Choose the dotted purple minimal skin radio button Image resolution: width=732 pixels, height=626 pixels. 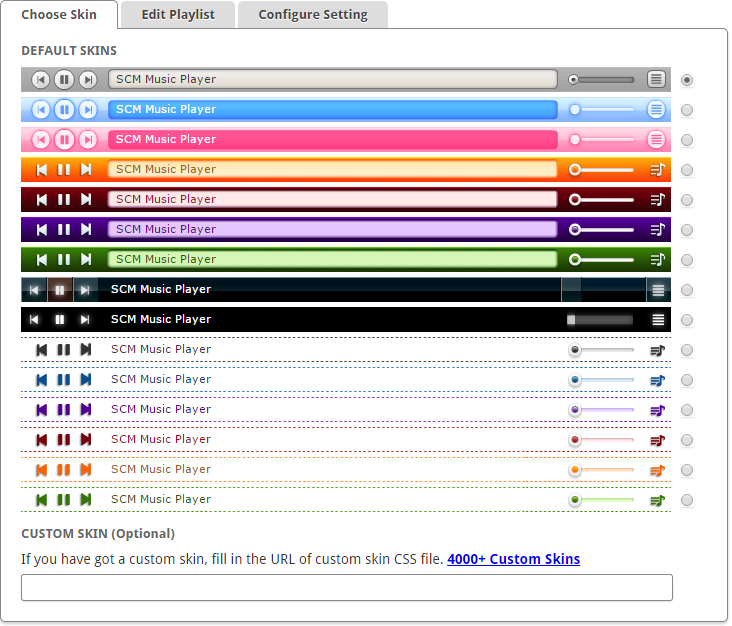pyautogui.click(x=687, y=410)
